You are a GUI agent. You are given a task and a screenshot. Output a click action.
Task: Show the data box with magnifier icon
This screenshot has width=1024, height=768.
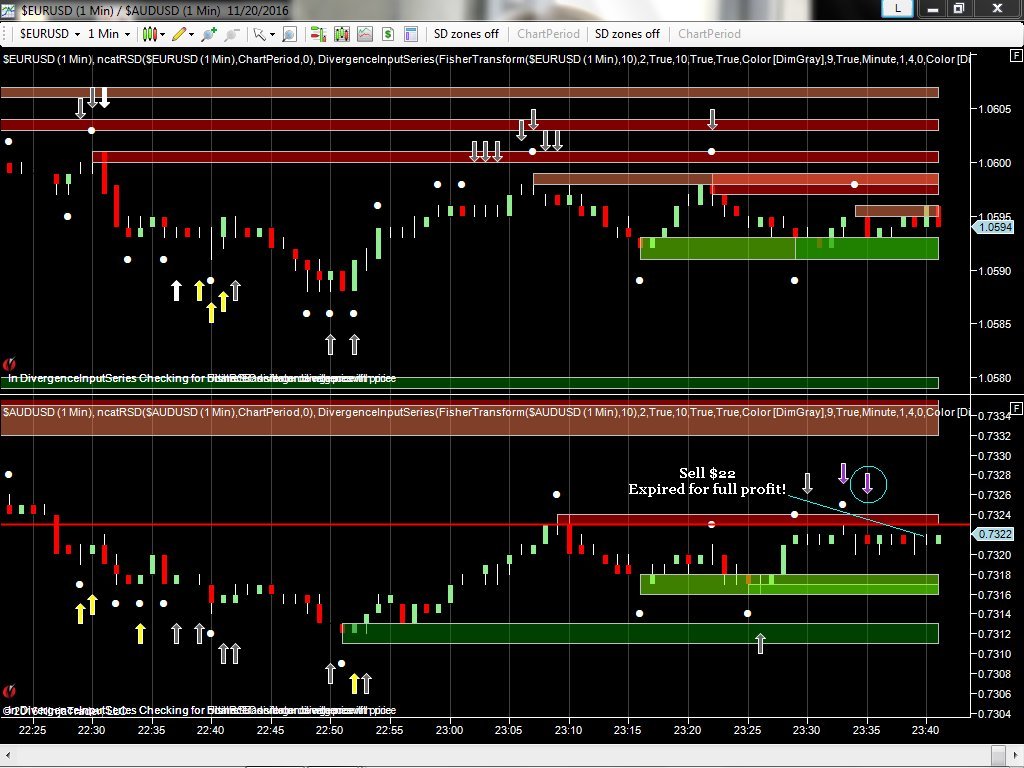289,34
